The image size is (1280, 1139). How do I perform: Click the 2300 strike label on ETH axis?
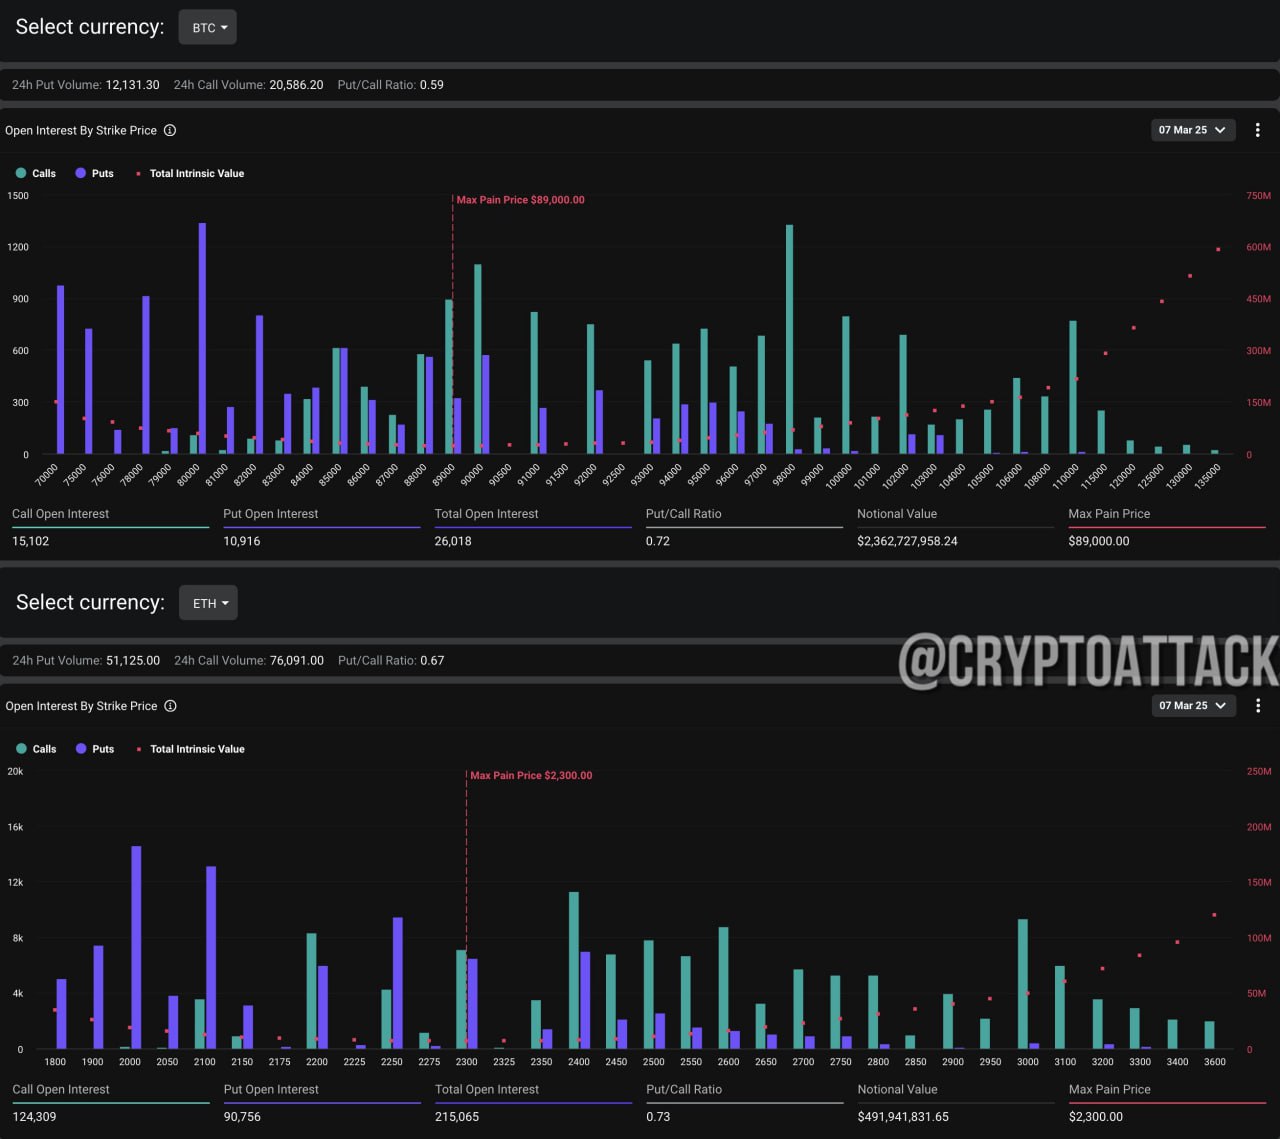(x=467, y=1062)
